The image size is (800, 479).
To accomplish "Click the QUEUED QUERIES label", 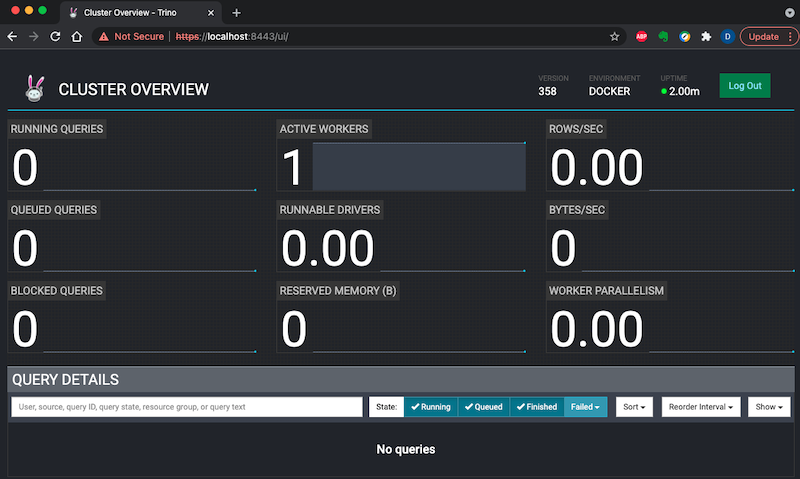I will pos(54,210).
